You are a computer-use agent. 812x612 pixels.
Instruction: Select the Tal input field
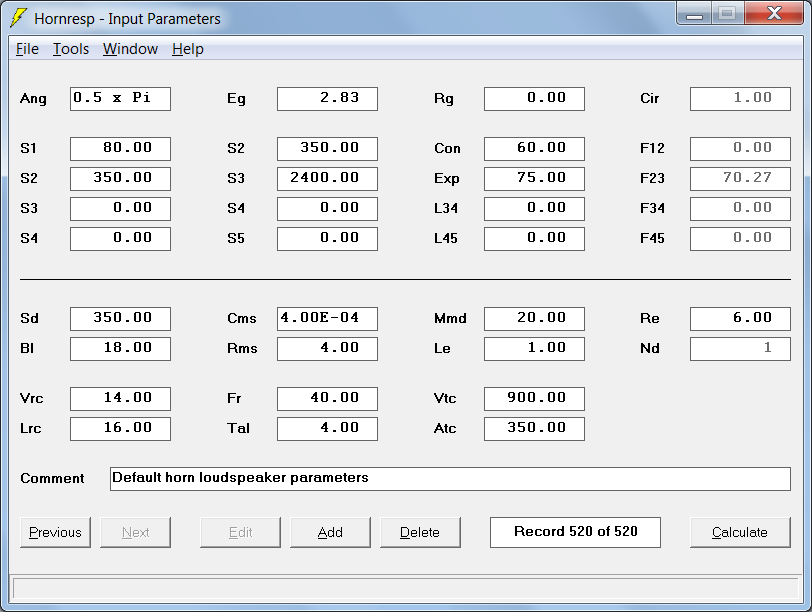(x=327, y=429)
